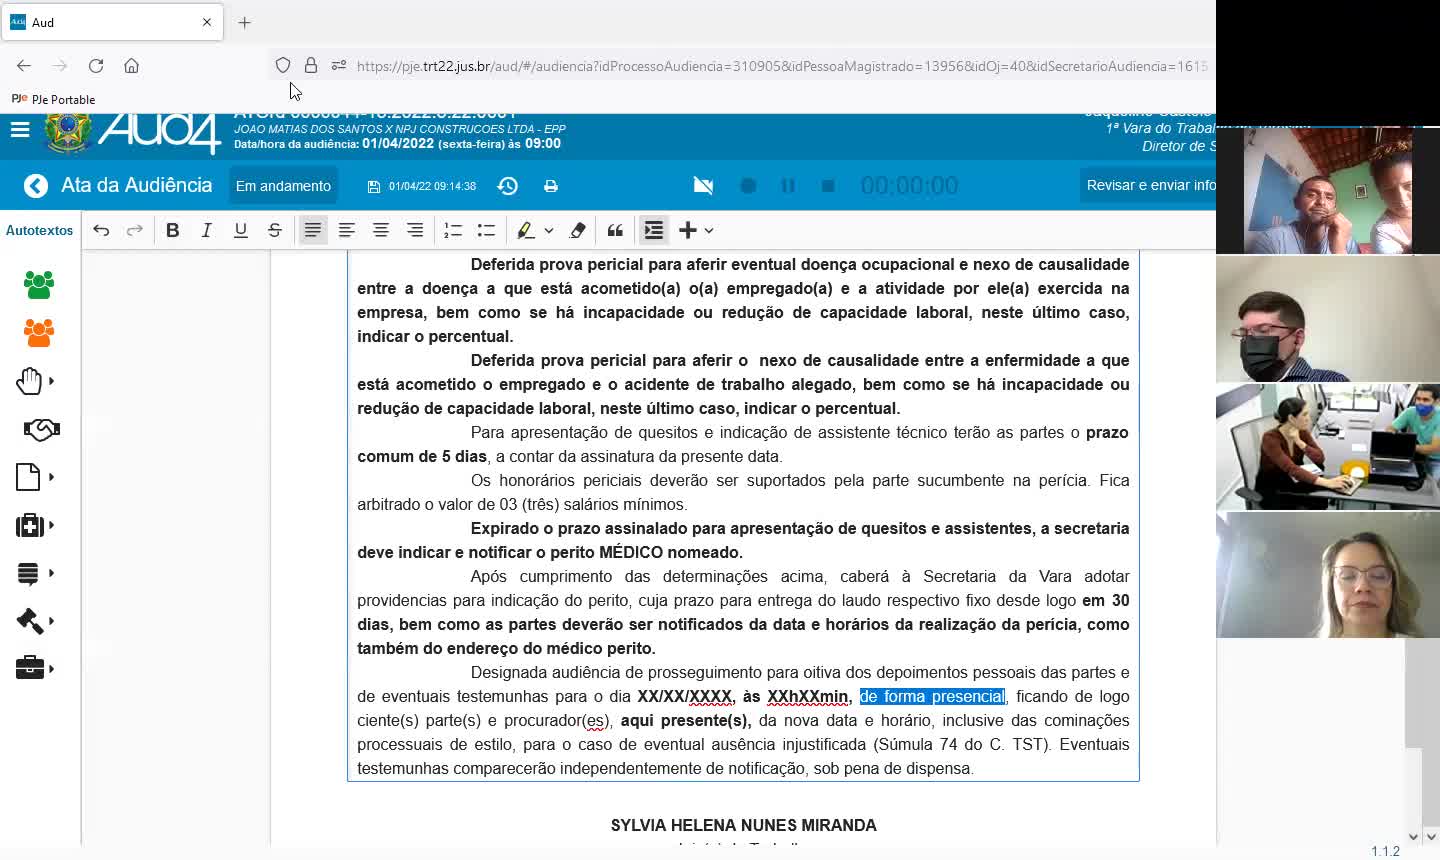The width and height of the screenshot is (1440, 860).
Task: Align text to the left
Action: pyautogui.click(x=347, y=230)
